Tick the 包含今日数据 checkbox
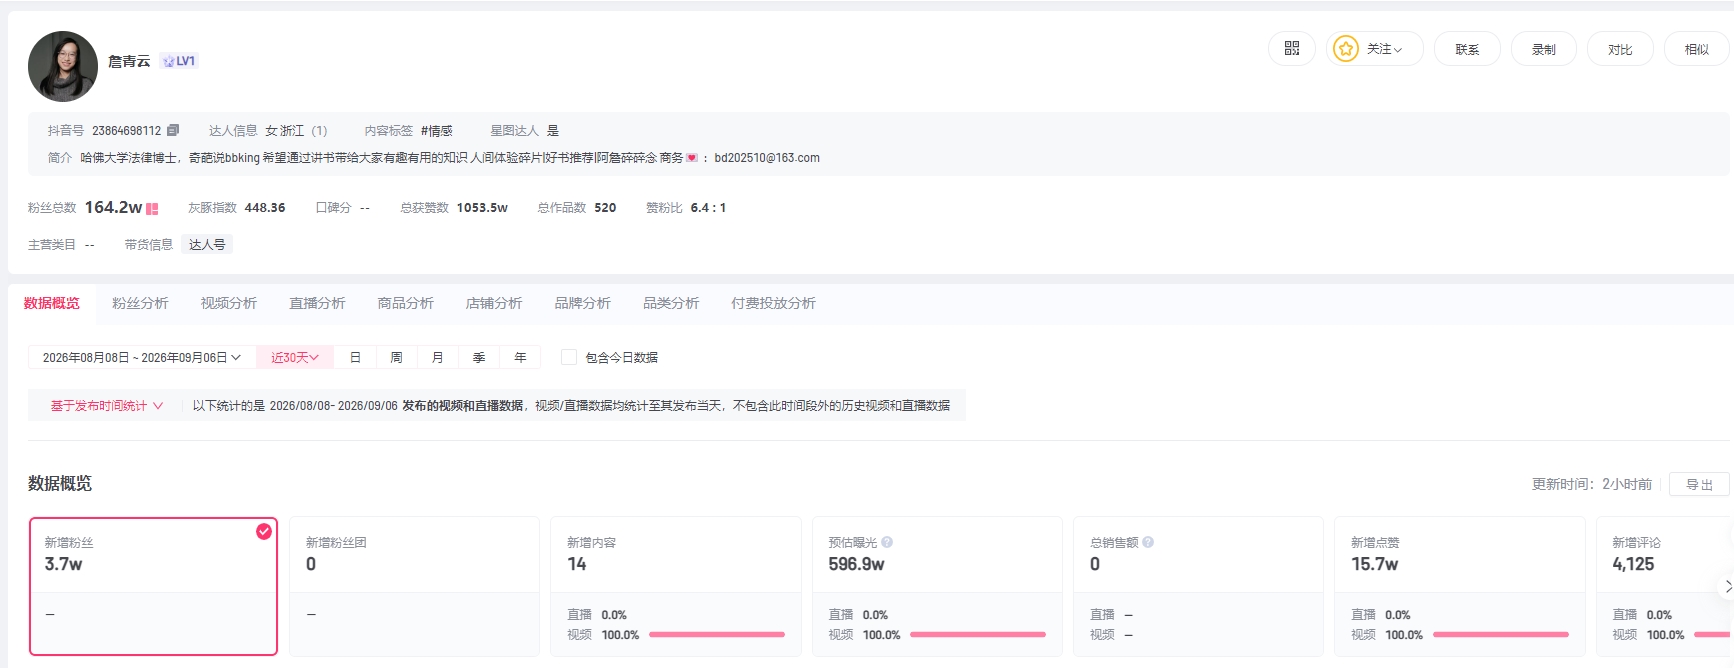 (569, 357)
